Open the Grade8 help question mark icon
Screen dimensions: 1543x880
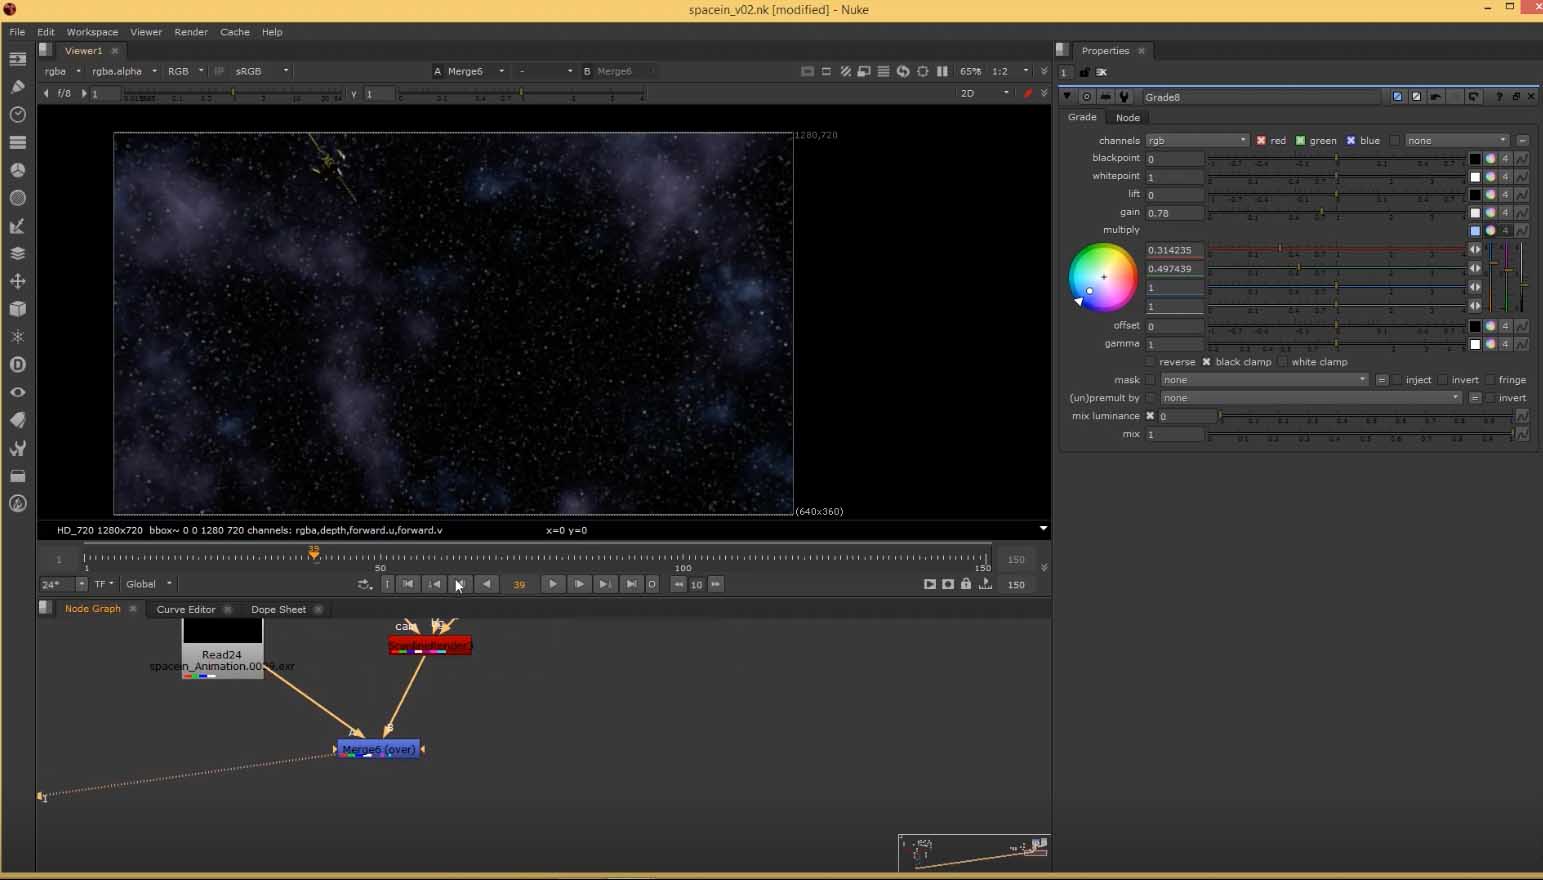pyautogui.click(x=1498, y=97)
